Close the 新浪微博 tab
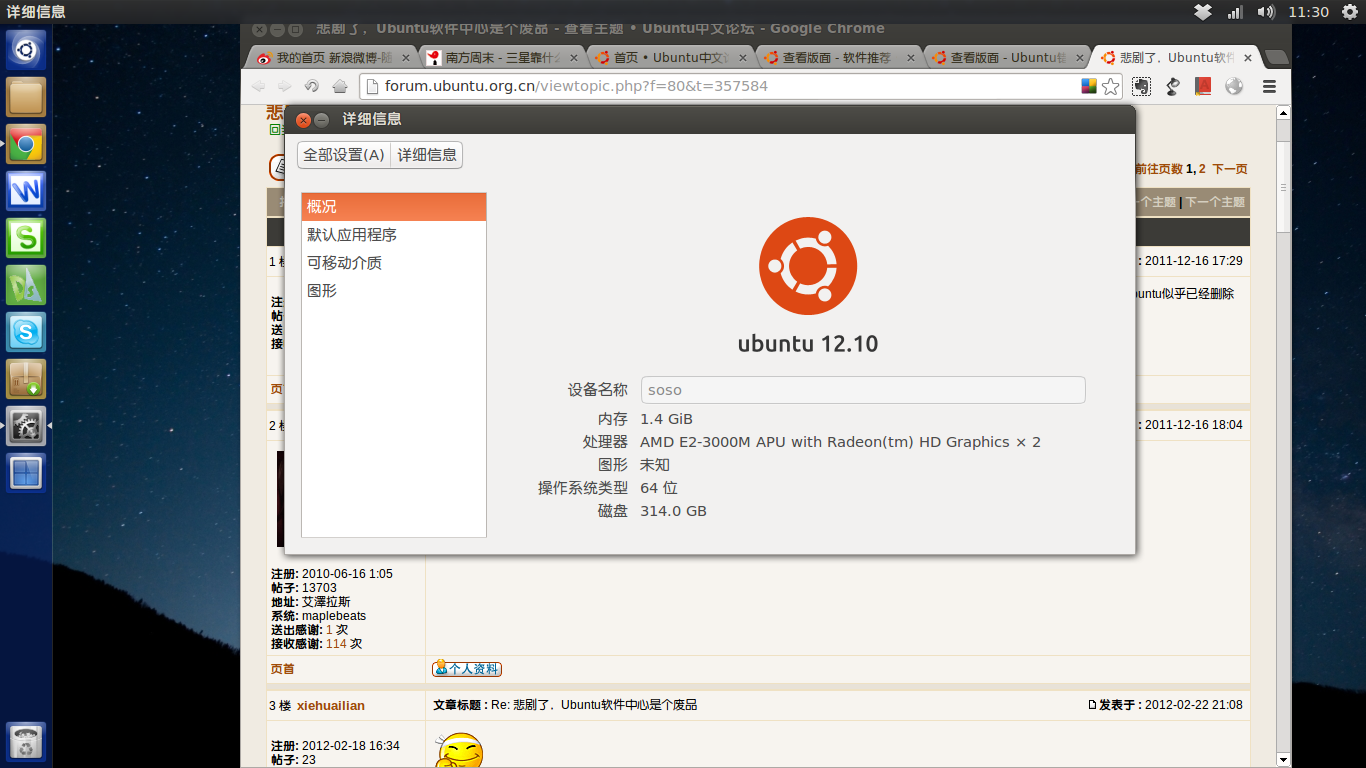 tap(406, 58)
